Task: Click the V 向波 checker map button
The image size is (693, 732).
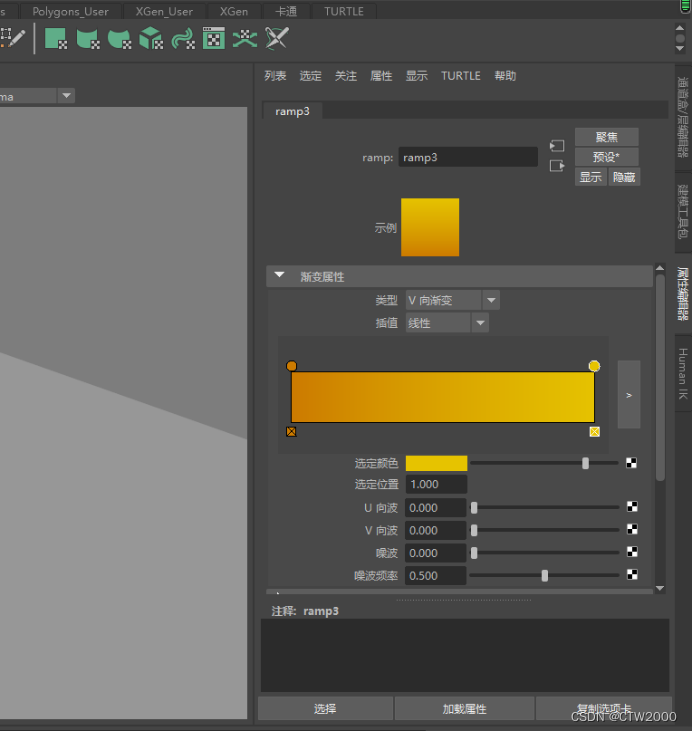Action: pyautogui.click(x=632, y=529)
